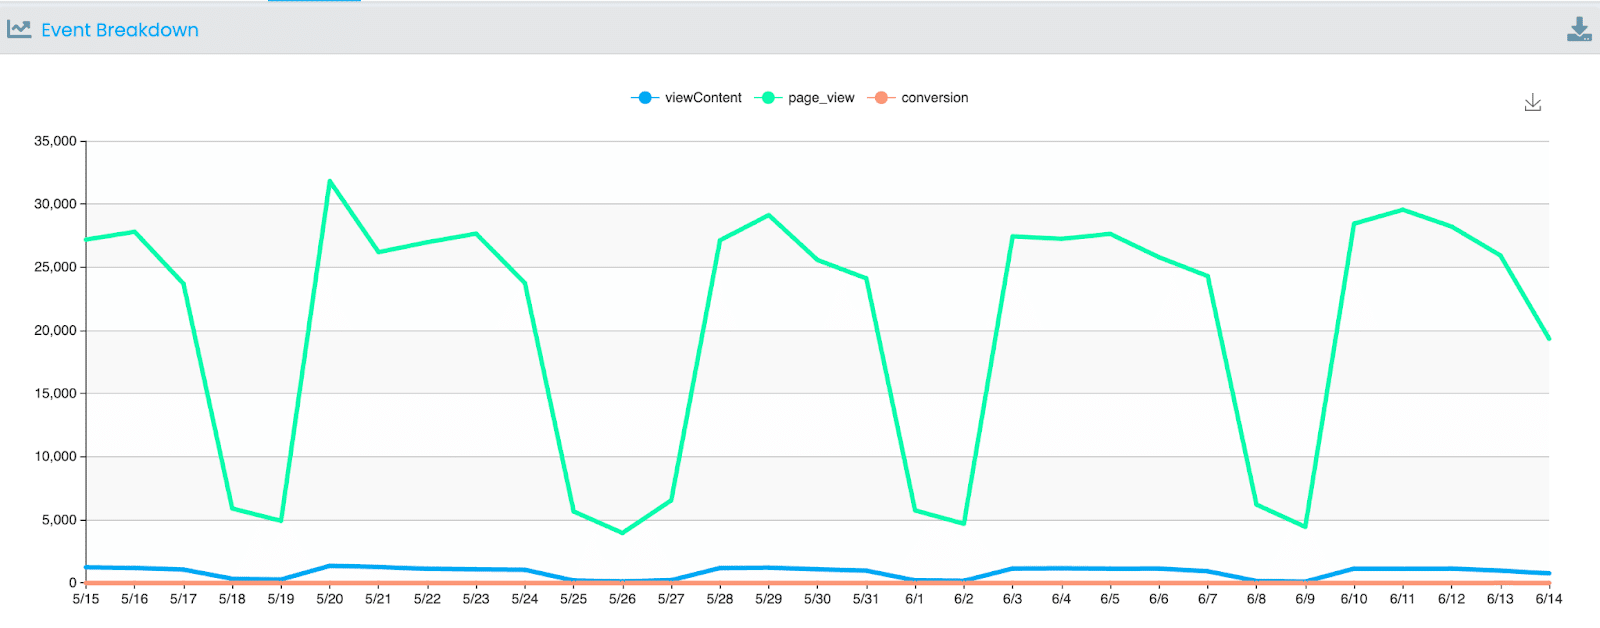The width and height of the screenshot is (1600, 628).
Task: Click the conversion line point at 6/3
Action: [x=1012, y=583]
